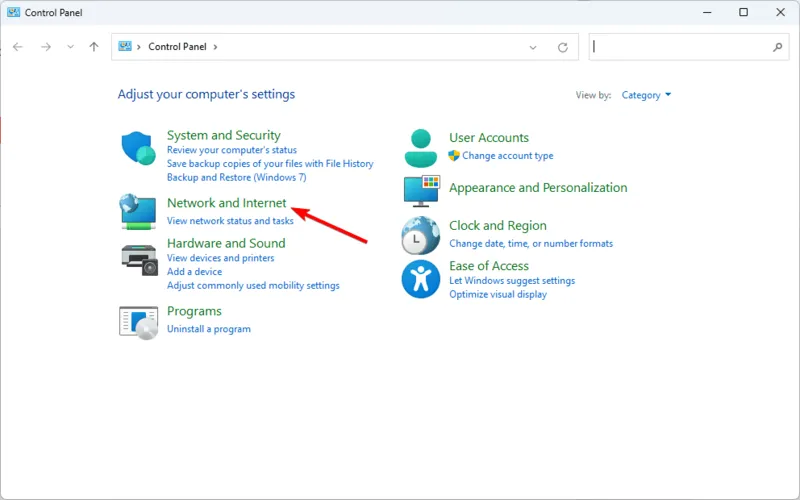The height and width of the screenshot is (500, 800).
Task: Click the Programs category icon
Action: [x=138, y=321]
